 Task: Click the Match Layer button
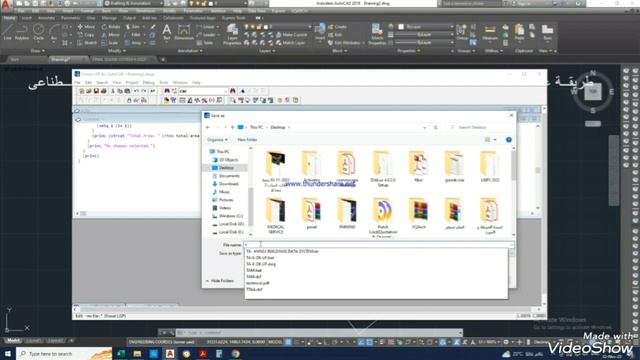tap(291, 42)
